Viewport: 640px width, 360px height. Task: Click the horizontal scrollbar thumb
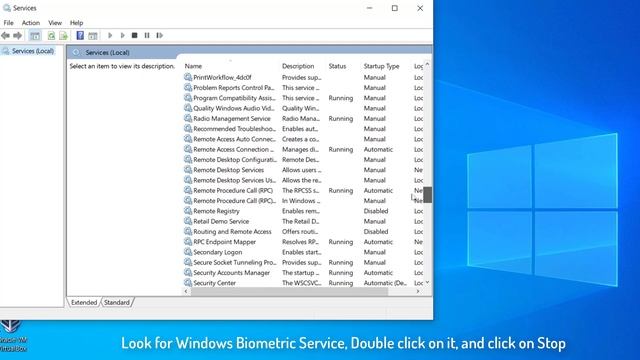pos(289,291)
